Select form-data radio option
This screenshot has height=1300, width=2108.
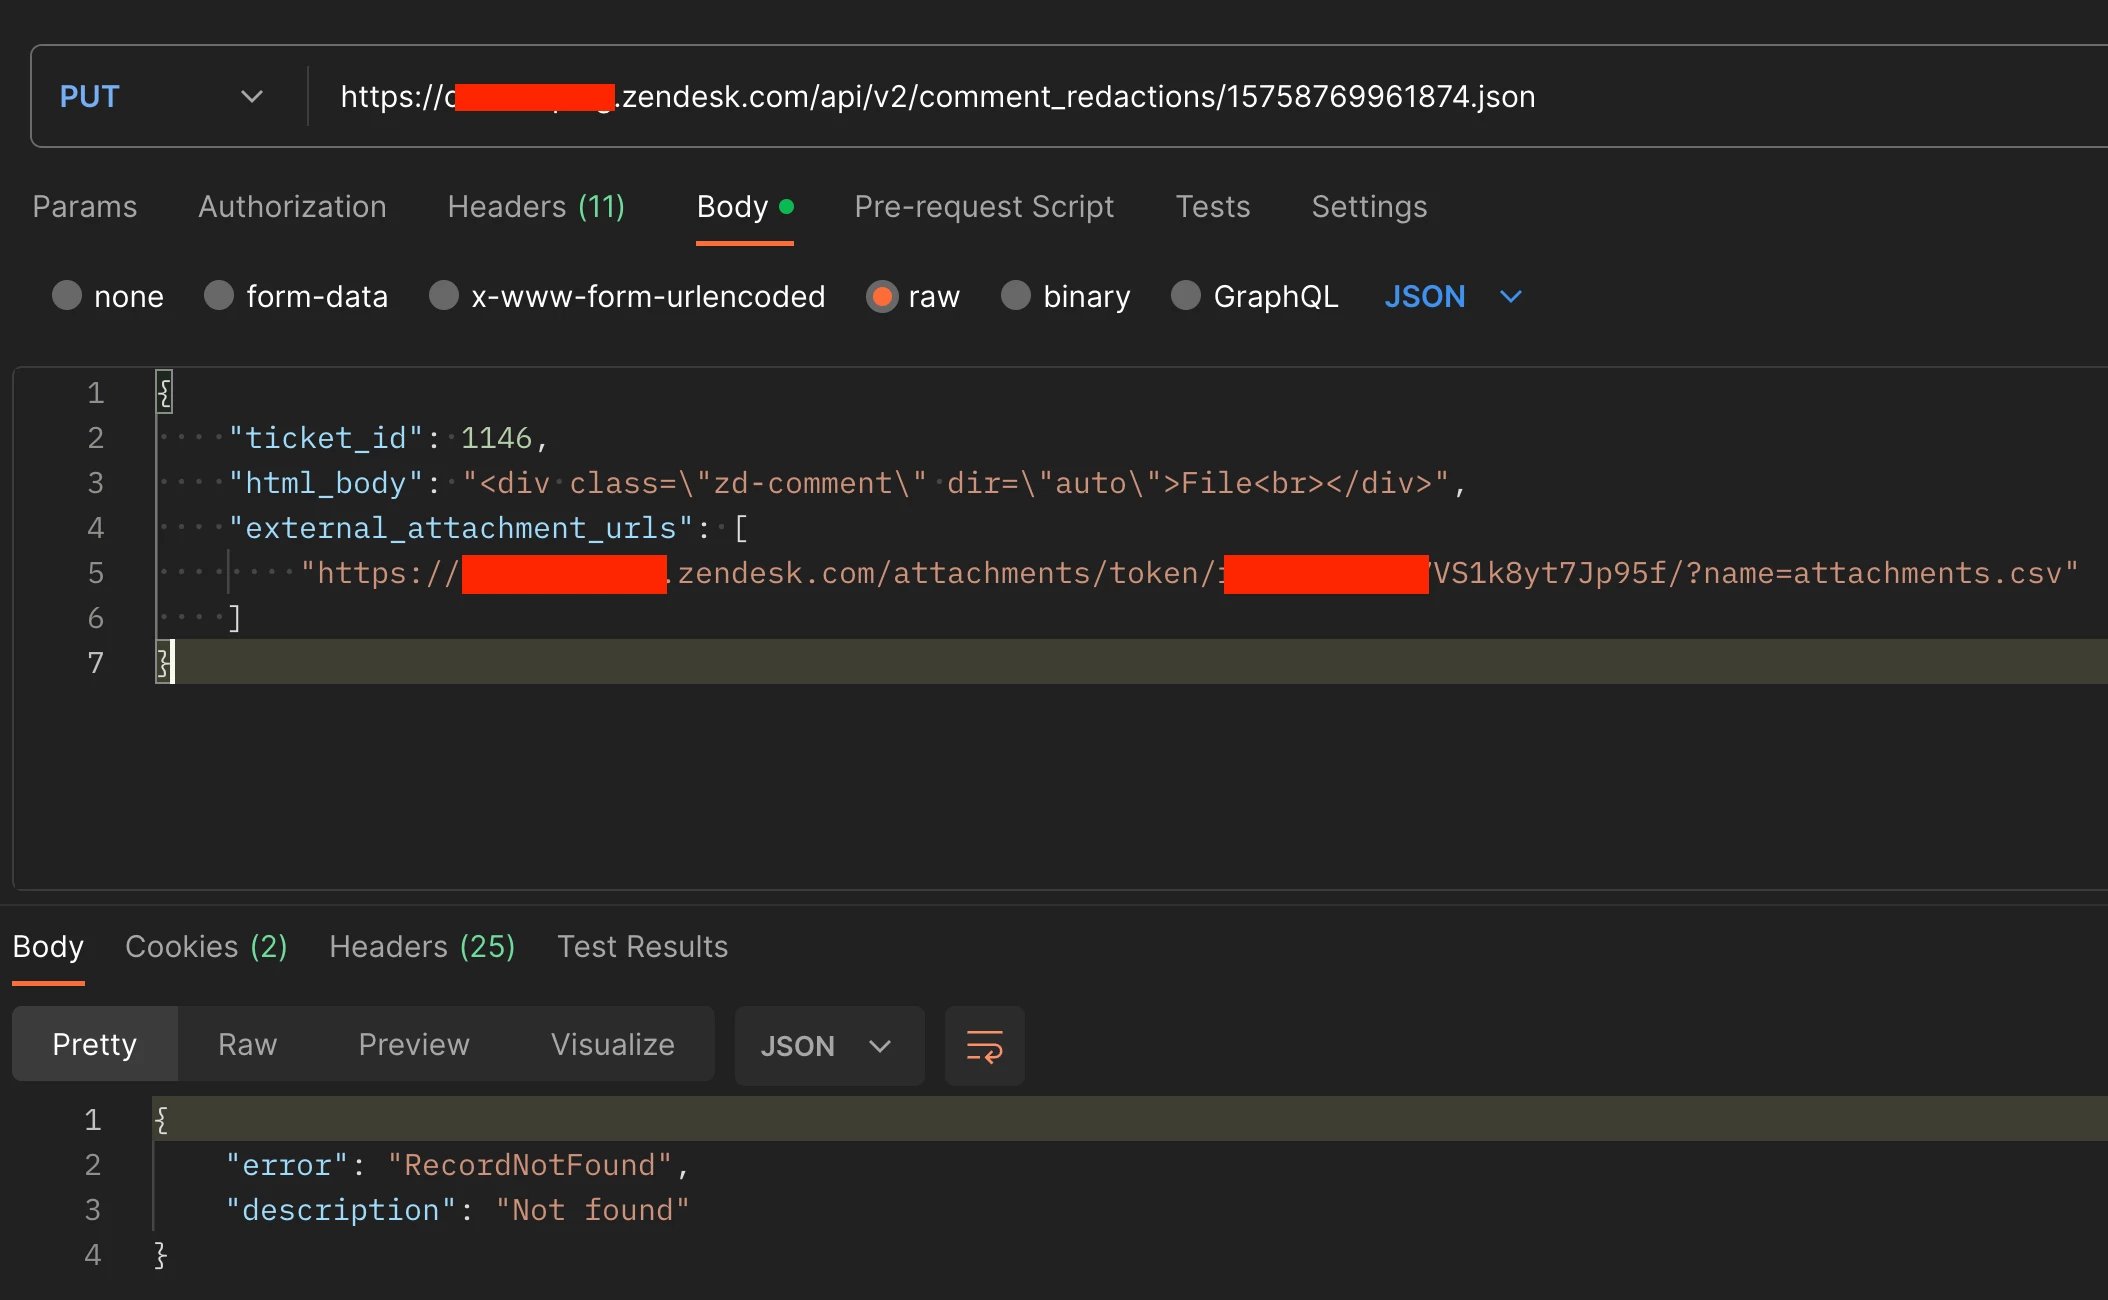(x=219, y=296)
